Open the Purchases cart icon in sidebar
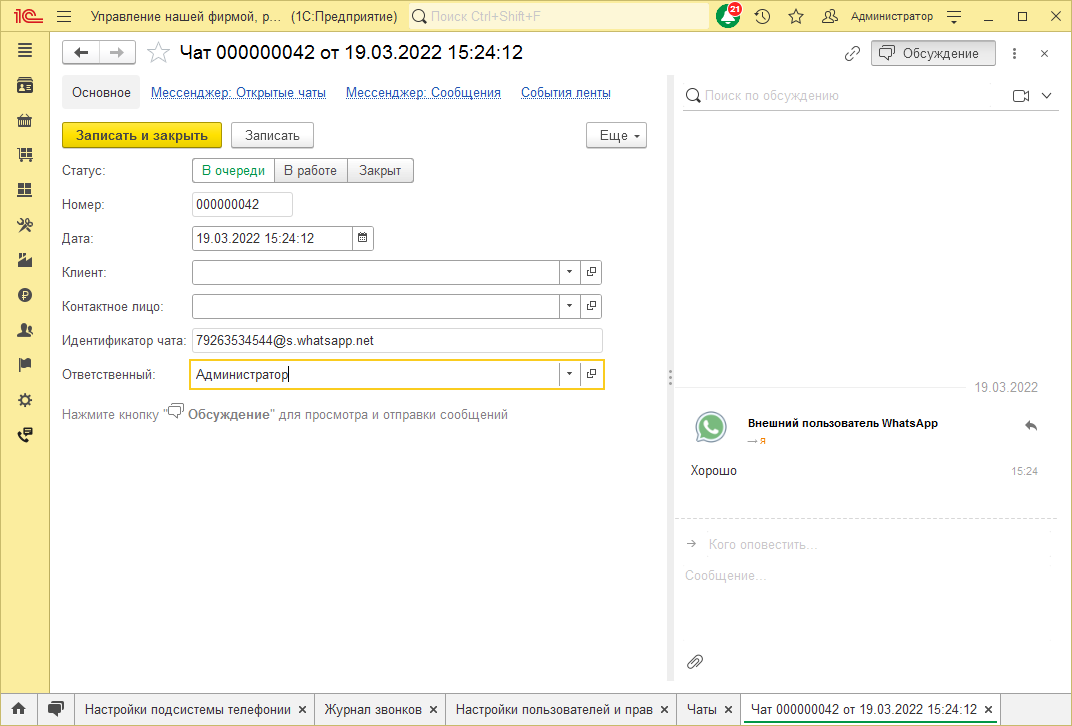 (x=25, y=155)
